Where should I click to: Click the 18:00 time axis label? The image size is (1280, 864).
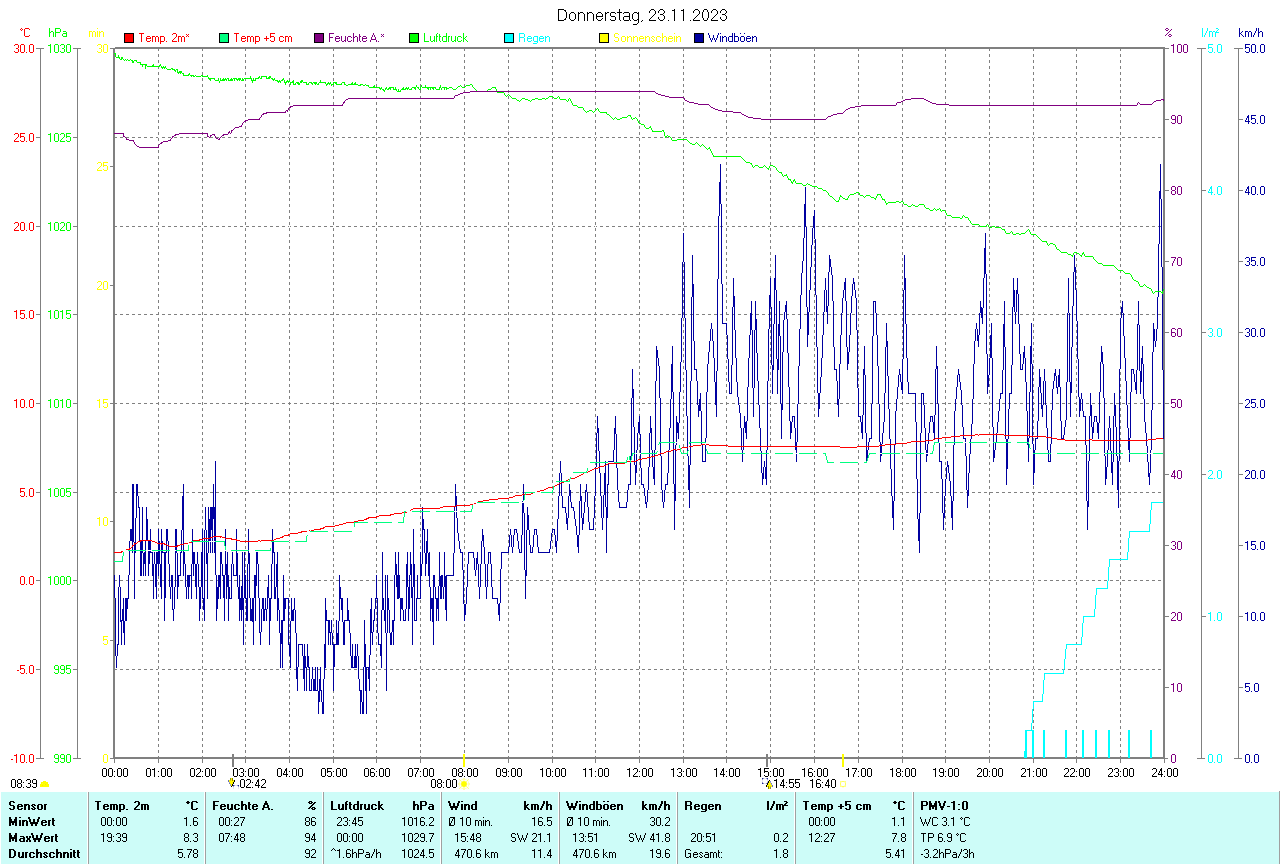tap(902, 772)
